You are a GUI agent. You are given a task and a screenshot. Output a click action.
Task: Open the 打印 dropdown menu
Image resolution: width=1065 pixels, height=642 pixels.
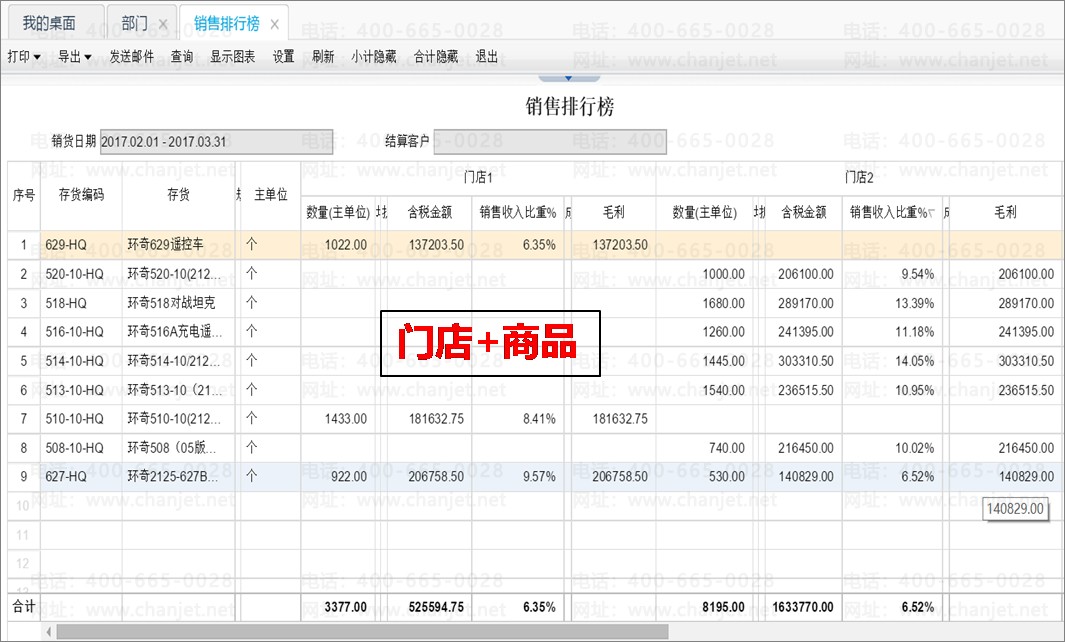click(x=24, y=56)
